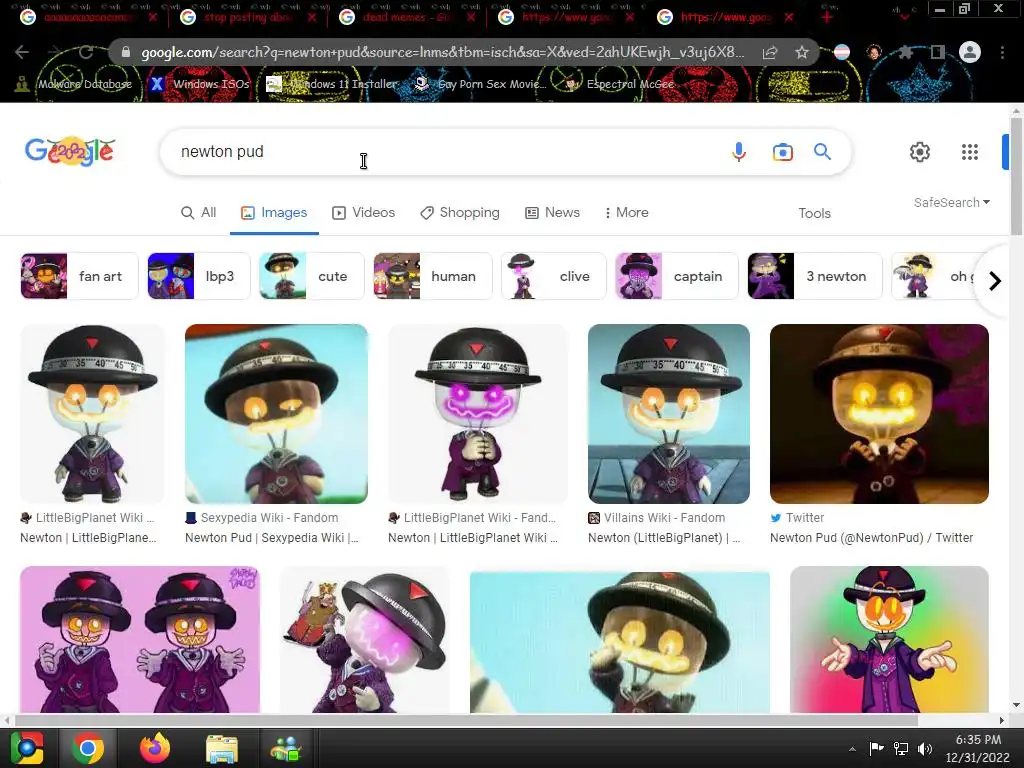Image resolution: width=1024 pixels, height=768 pixels.
Task: Filter by 'captain' chip
Action: pyautogui.click(x=677, y=276)
